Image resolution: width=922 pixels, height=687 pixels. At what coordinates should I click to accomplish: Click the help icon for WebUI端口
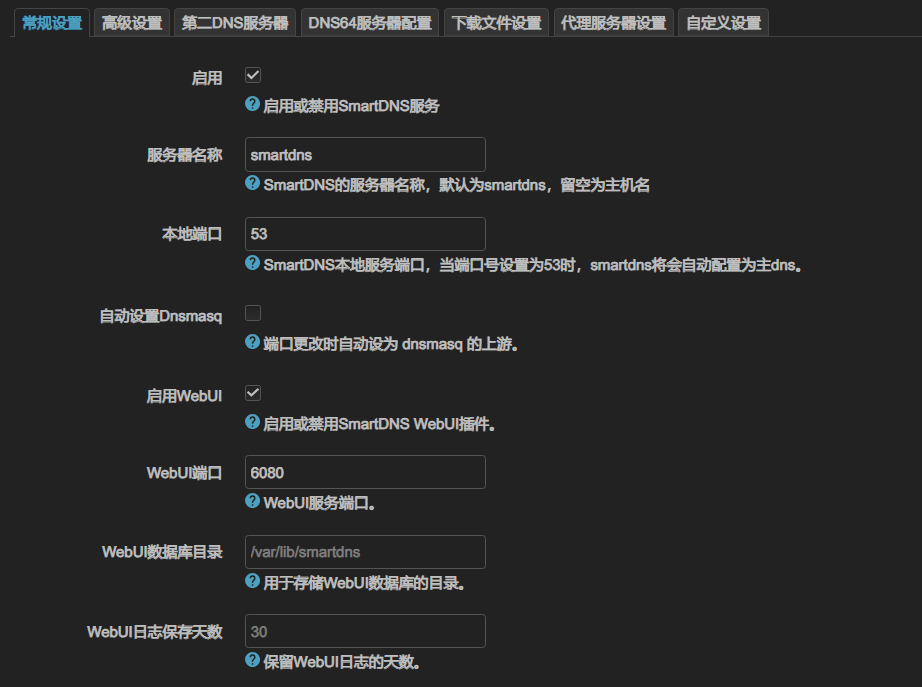tap(252, 503)
